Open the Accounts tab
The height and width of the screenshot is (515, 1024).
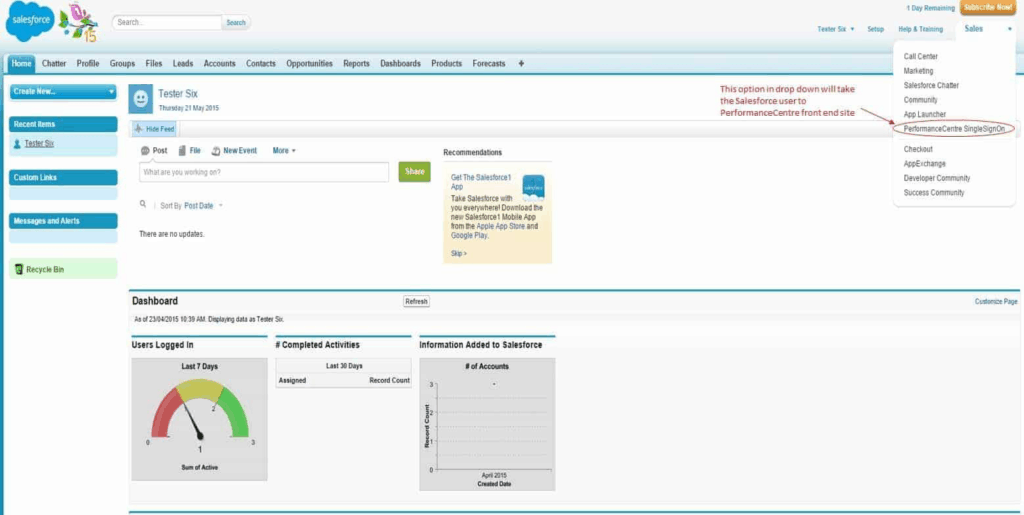[x=219, y=63]
